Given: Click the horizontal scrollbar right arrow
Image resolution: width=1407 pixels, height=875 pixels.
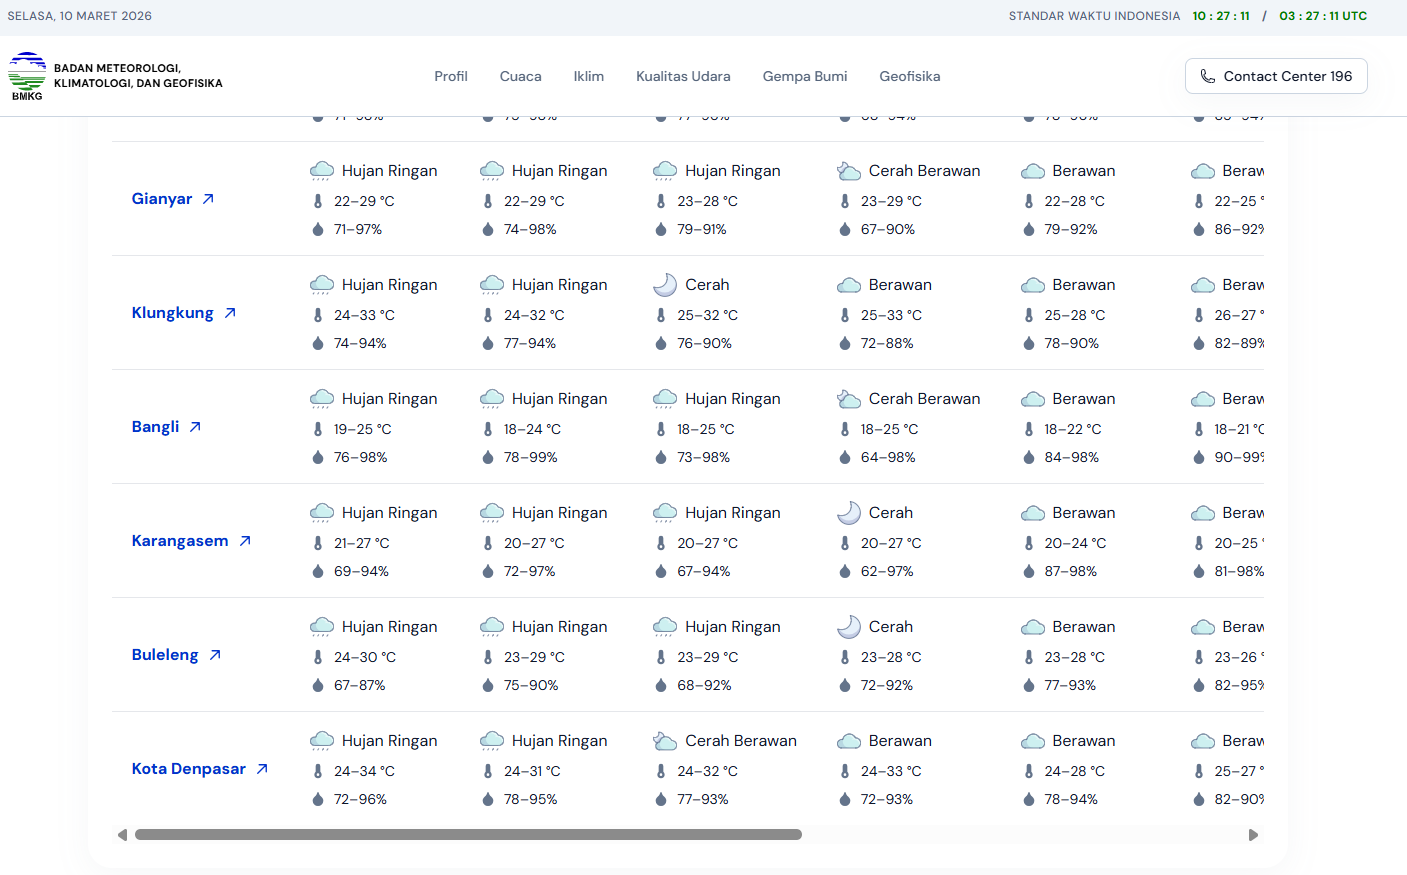Looking at the screenshot, I should (1253, 835).
